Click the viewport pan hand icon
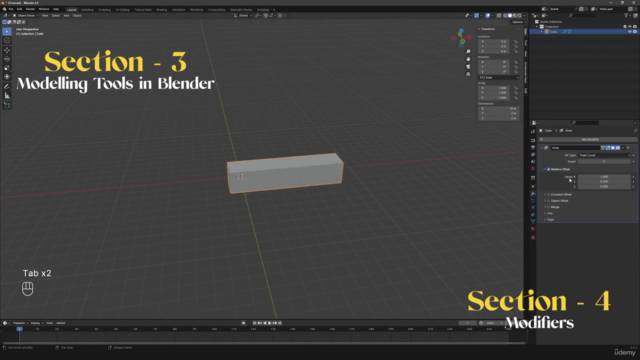 tap(468, 59)
